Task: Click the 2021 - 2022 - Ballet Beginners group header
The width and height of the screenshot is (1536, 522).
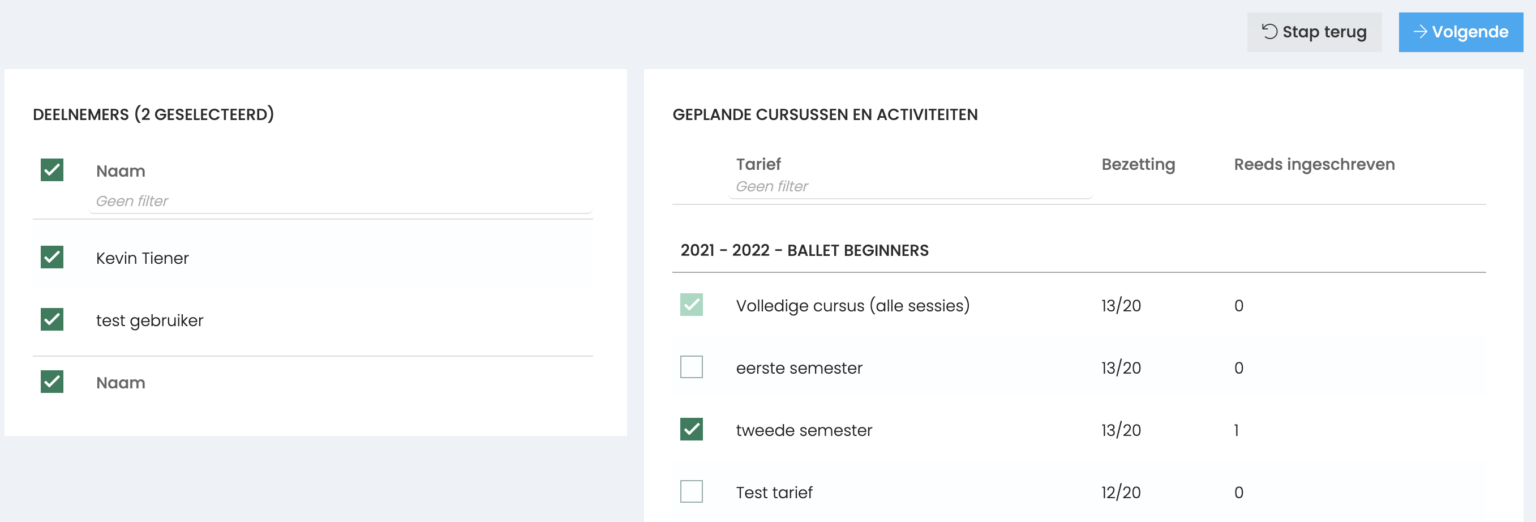Action: click(x=805, y=250)
